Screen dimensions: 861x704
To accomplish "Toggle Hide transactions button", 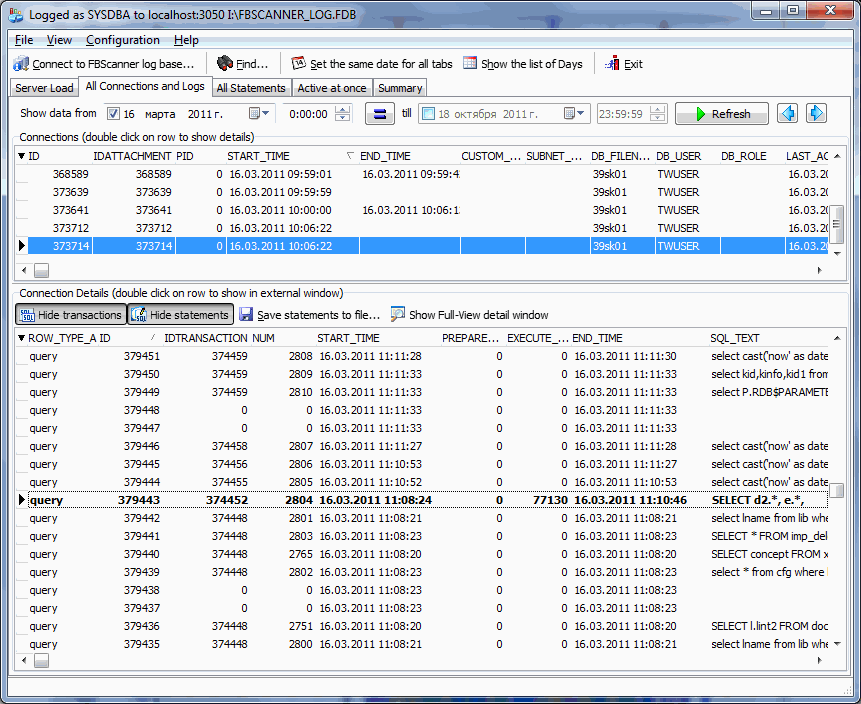I will coord(70,315).
